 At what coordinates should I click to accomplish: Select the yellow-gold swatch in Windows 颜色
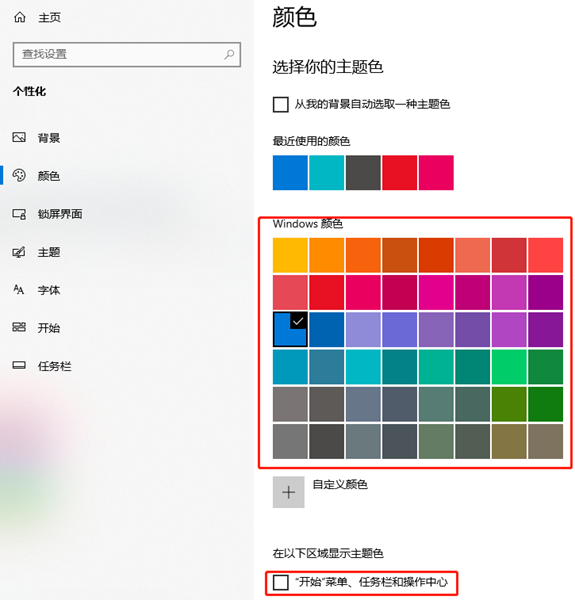[290, 255]
